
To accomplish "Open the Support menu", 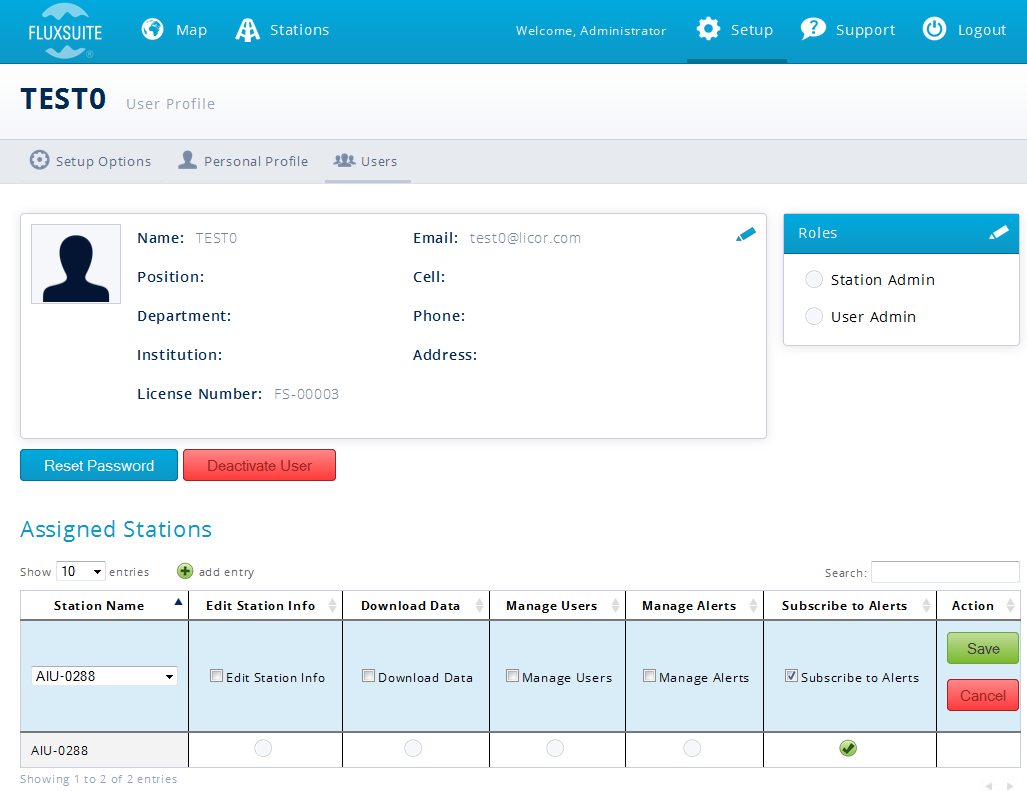I will pos(848,30).
